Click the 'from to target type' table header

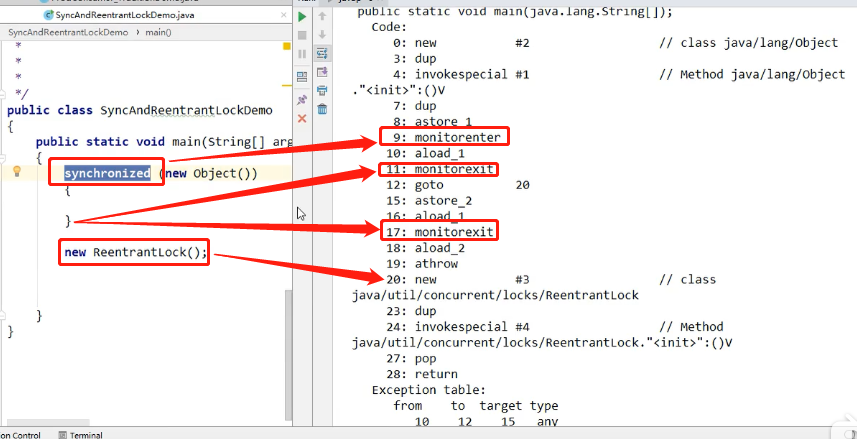(x=476, y=406)
